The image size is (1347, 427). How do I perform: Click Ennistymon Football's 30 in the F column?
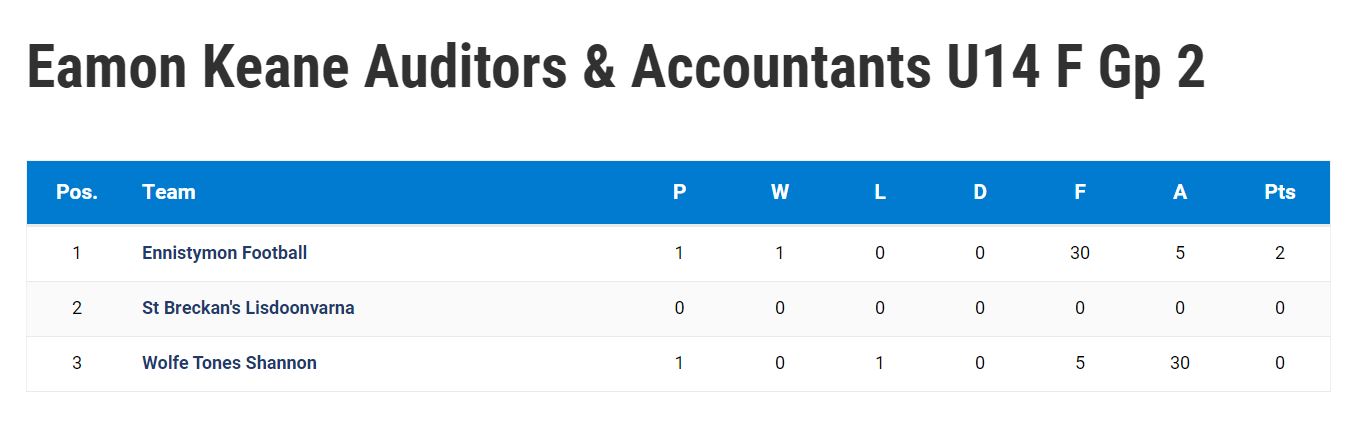click(1080, 253)
